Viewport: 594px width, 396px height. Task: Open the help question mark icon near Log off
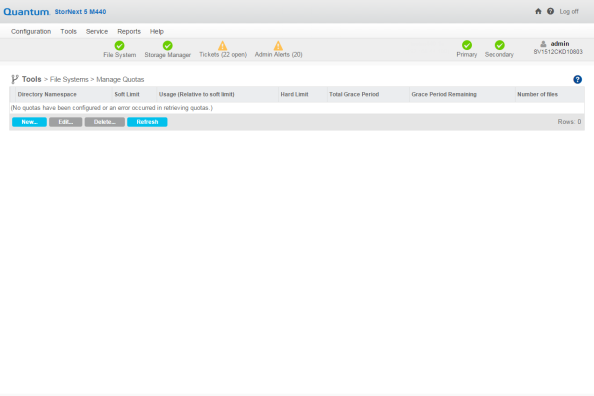pyautogui.click(x=550, y=11)
